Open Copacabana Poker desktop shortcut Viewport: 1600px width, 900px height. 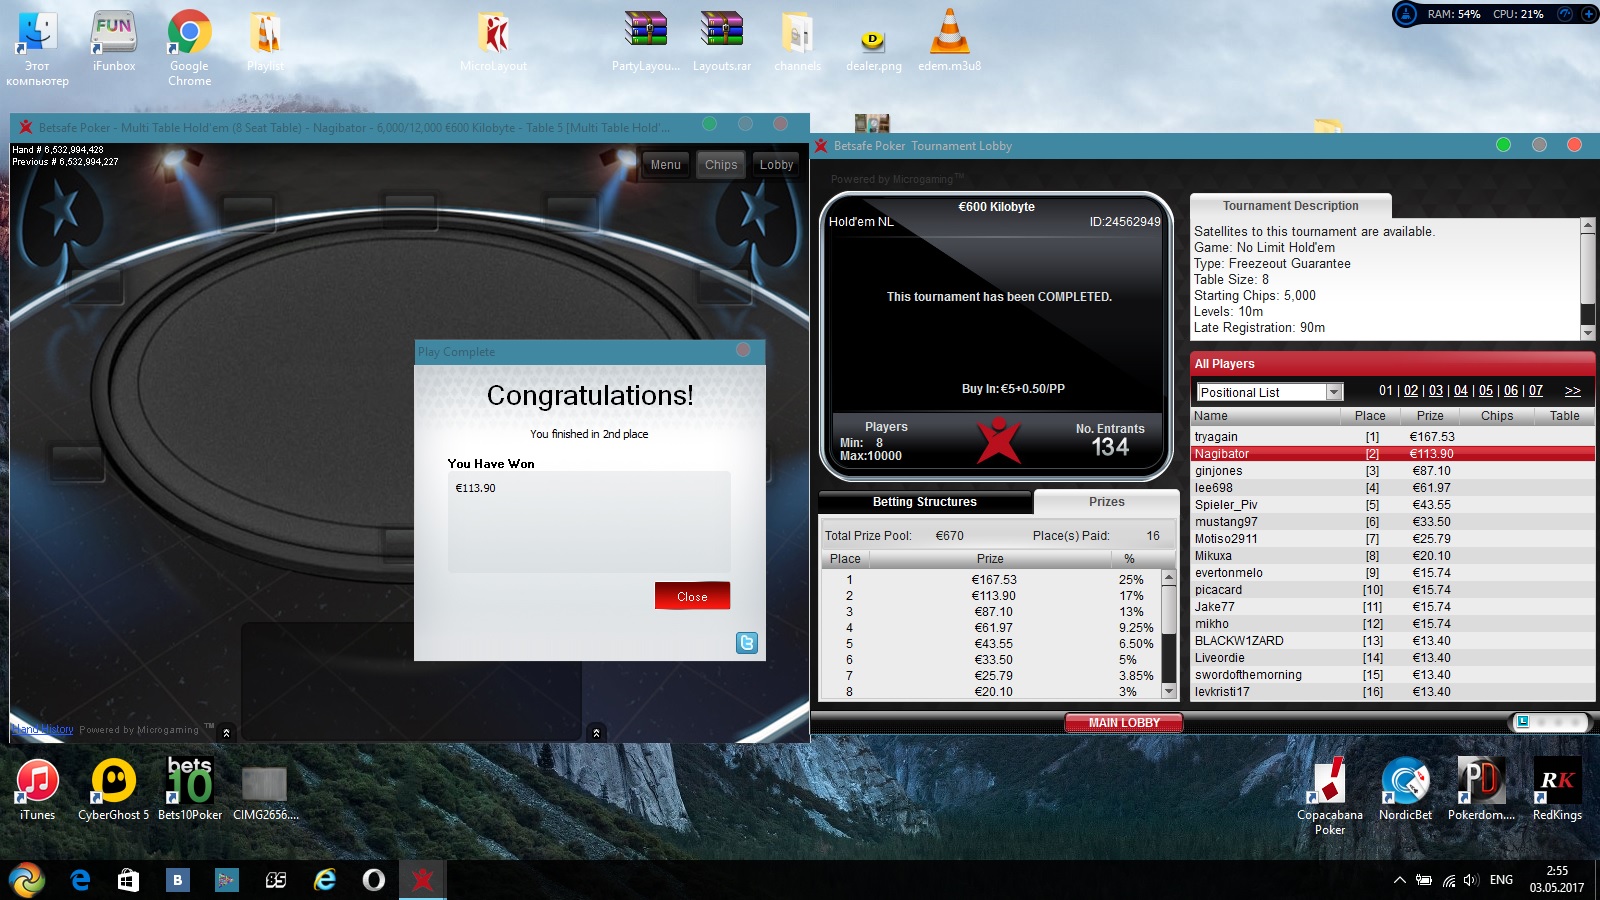pos(1330,797)
